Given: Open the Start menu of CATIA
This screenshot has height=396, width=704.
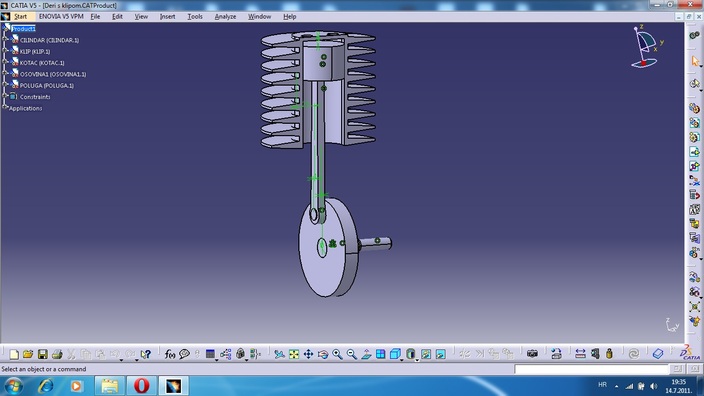Looking at the screenshot, I should [20, 17].
